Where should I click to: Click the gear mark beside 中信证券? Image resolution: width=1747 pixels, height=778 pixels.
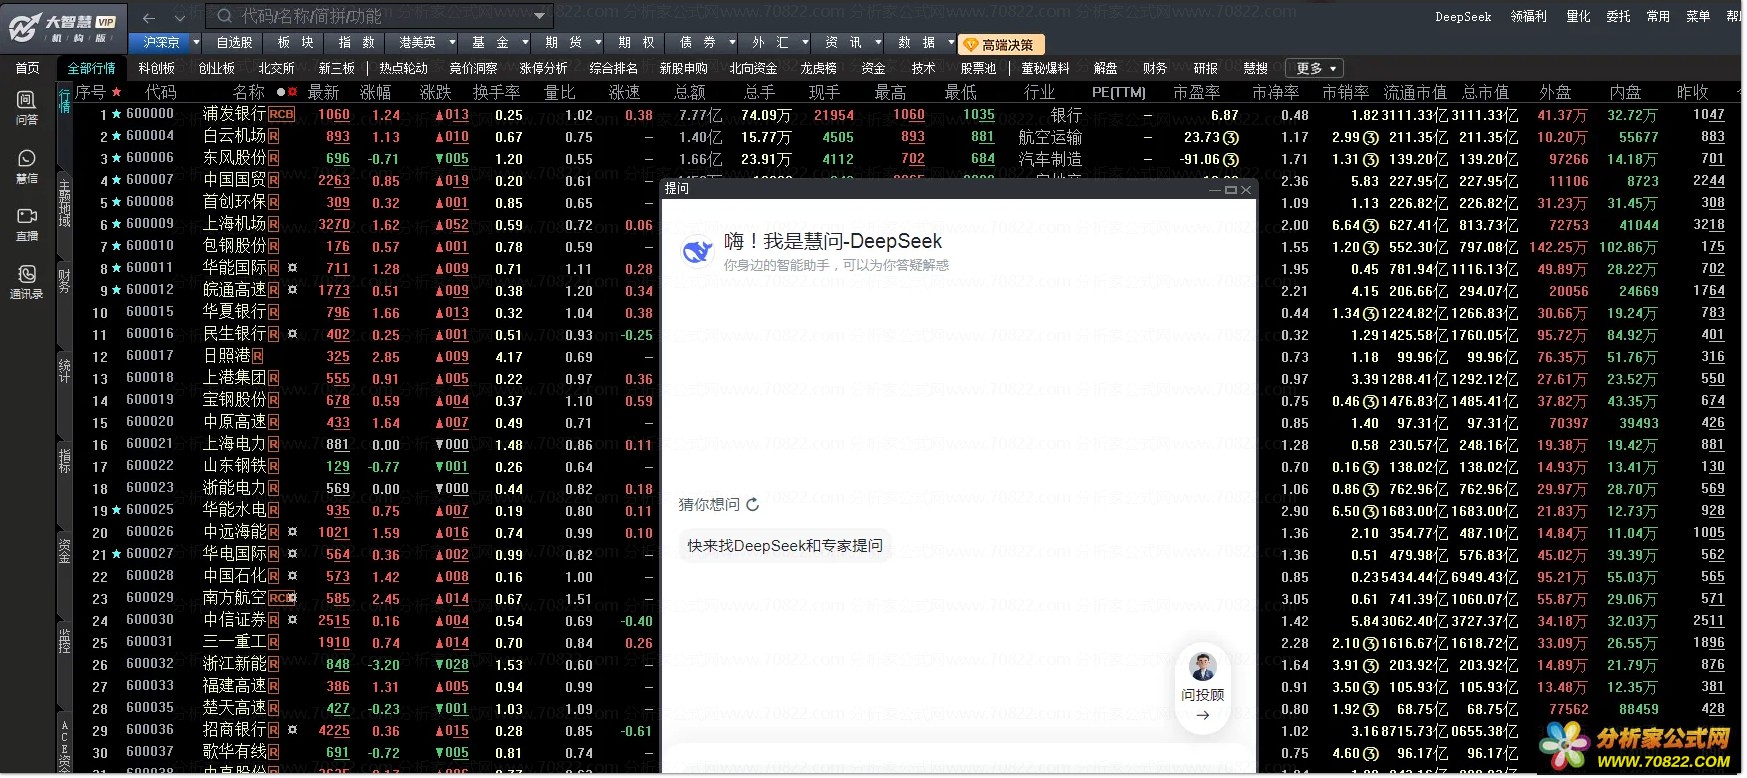point(293,621)
